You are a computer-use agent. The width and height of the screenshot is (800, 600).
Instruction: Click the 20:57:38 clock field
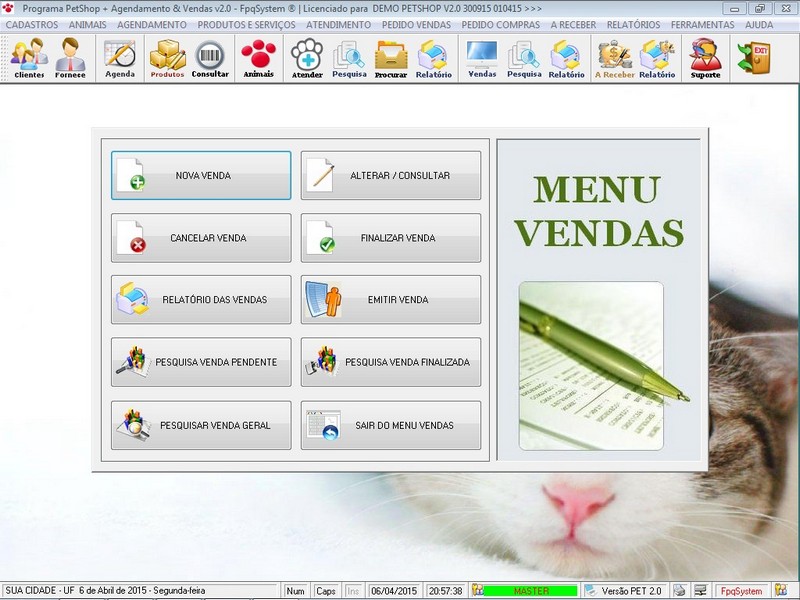tap(445, 591)
